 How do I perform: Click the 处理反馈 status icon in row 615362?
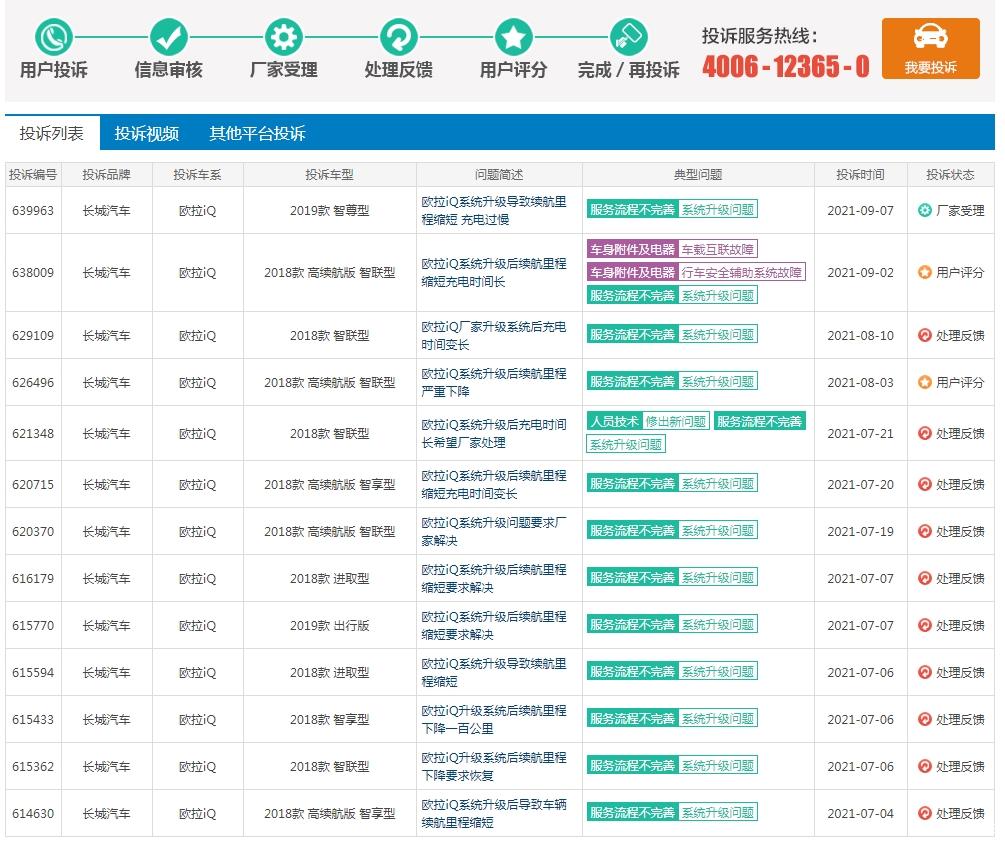pyautogui.click(x=924, y=766)
